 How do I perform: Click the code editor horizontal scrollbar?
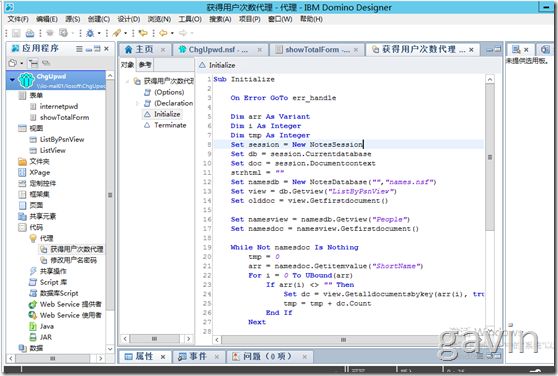click(343, 340)
